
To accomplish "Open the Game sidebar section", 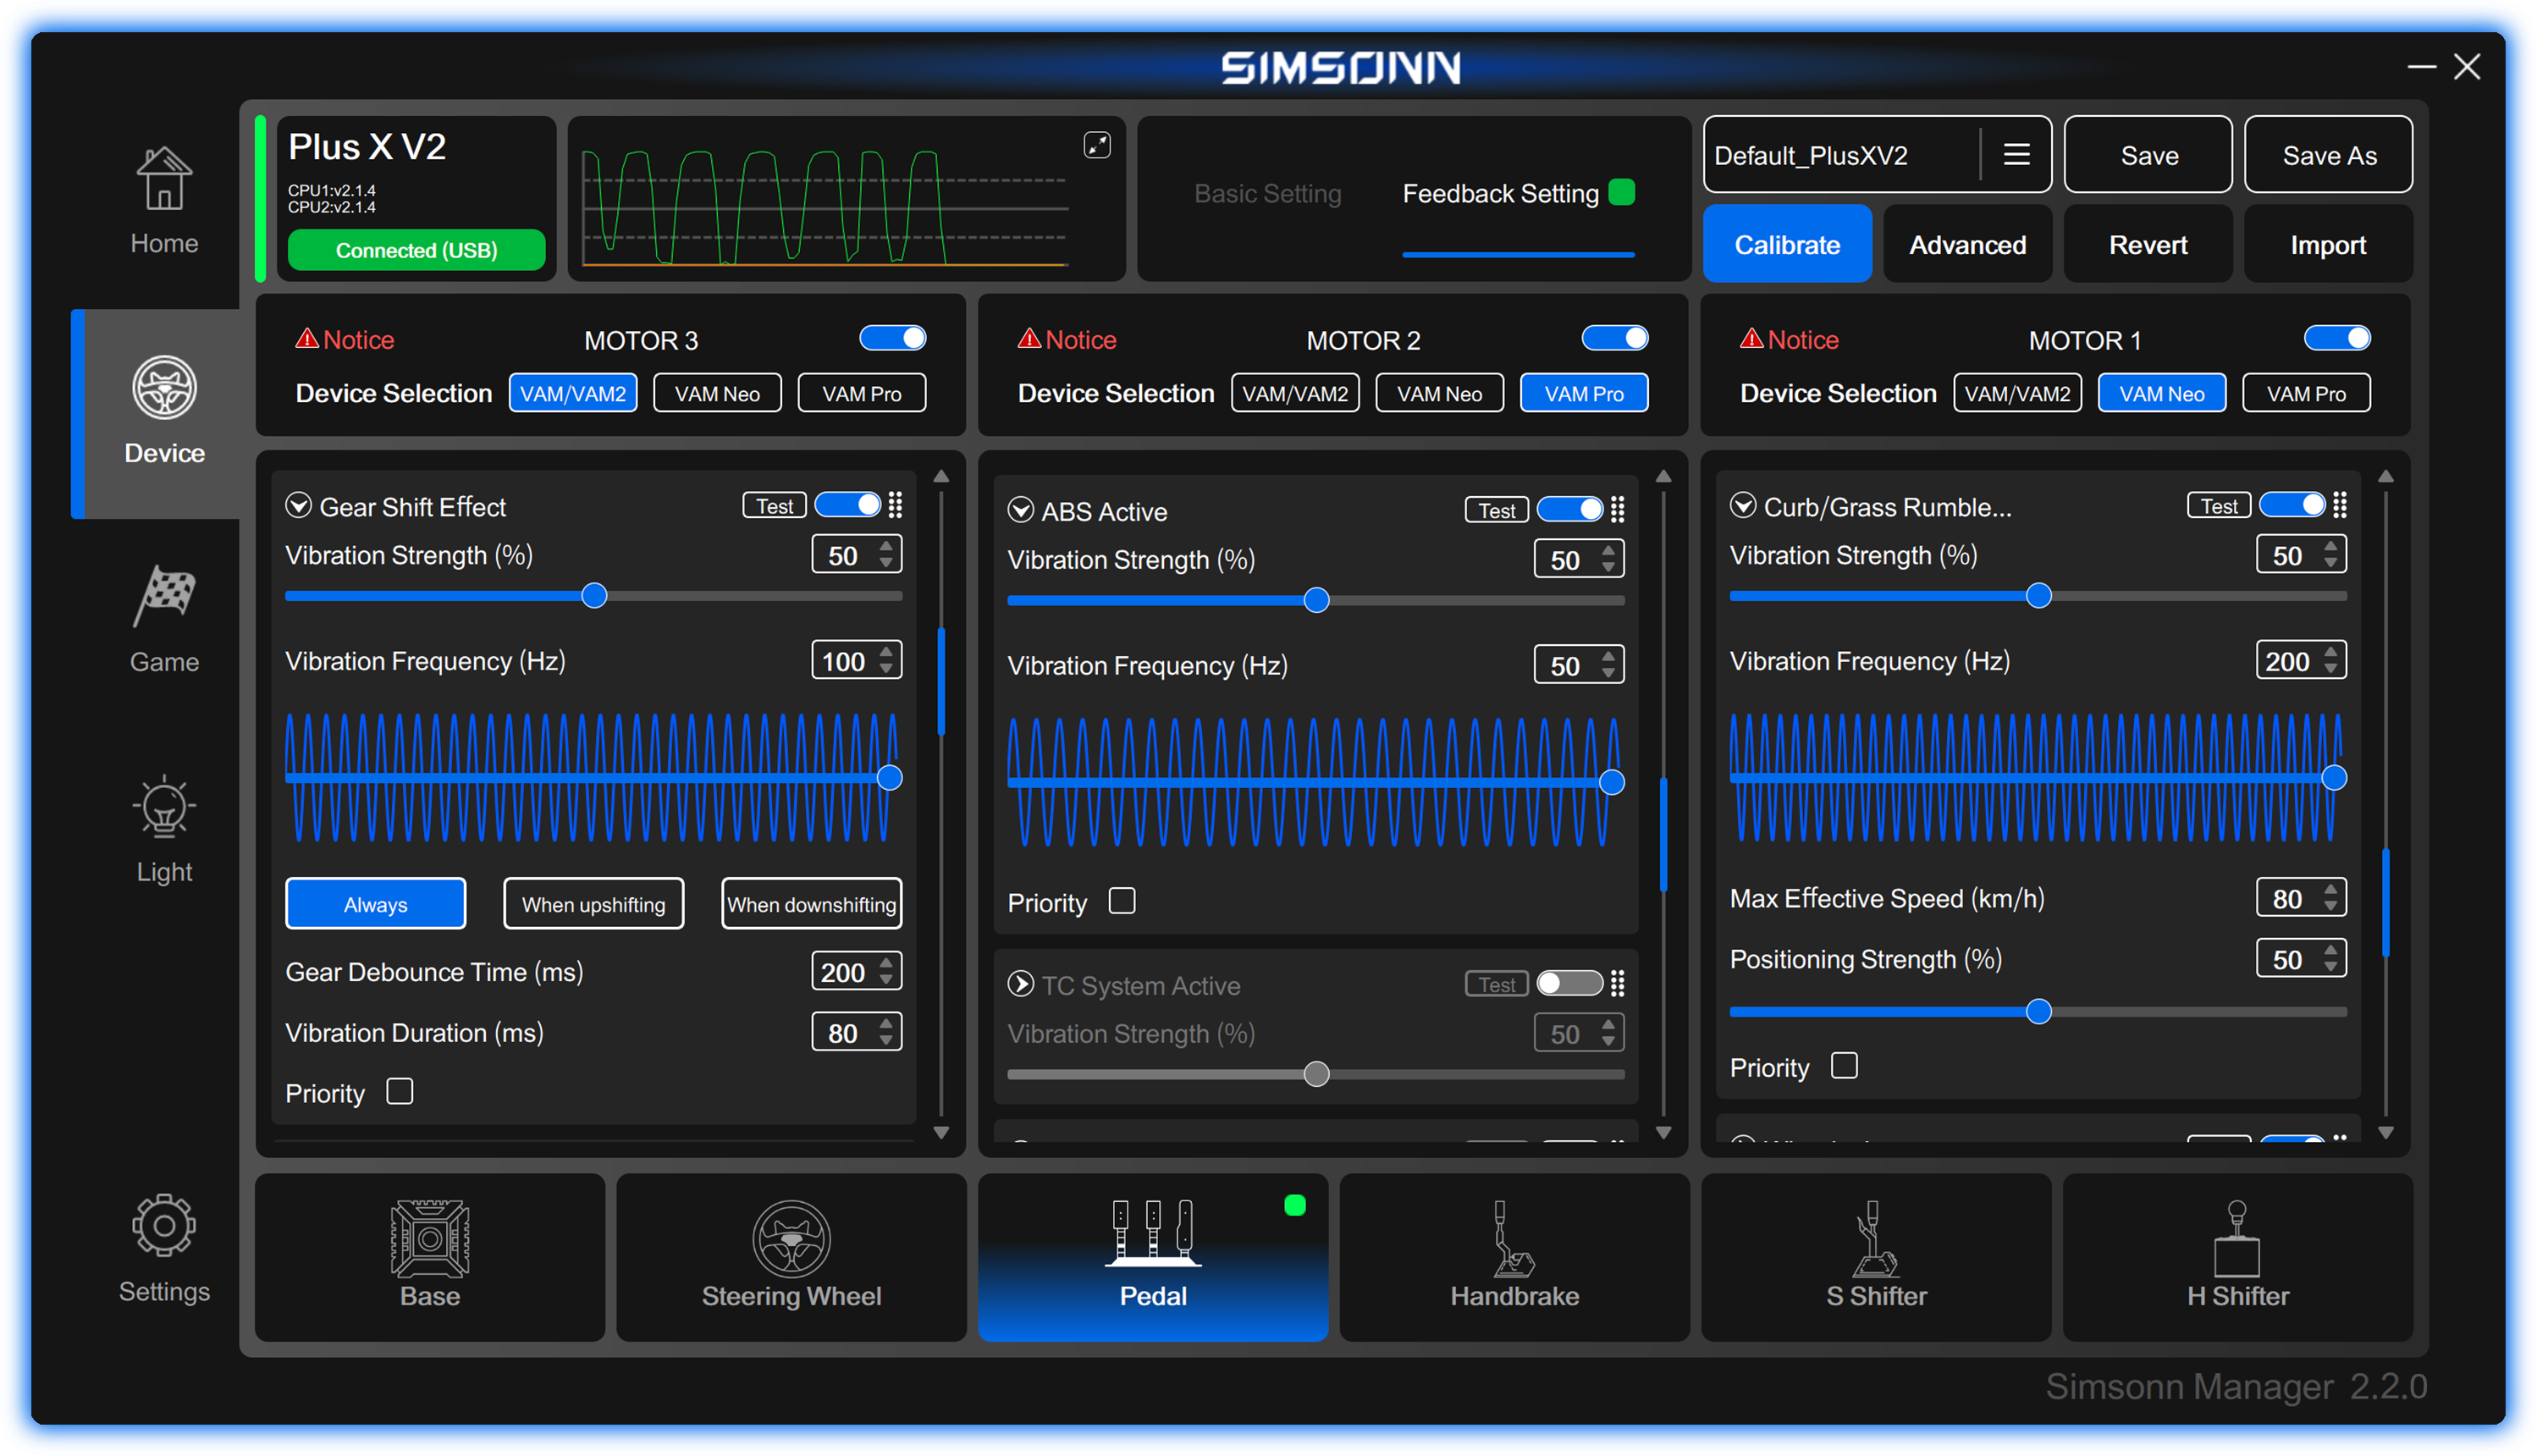I will pos(164,619).
